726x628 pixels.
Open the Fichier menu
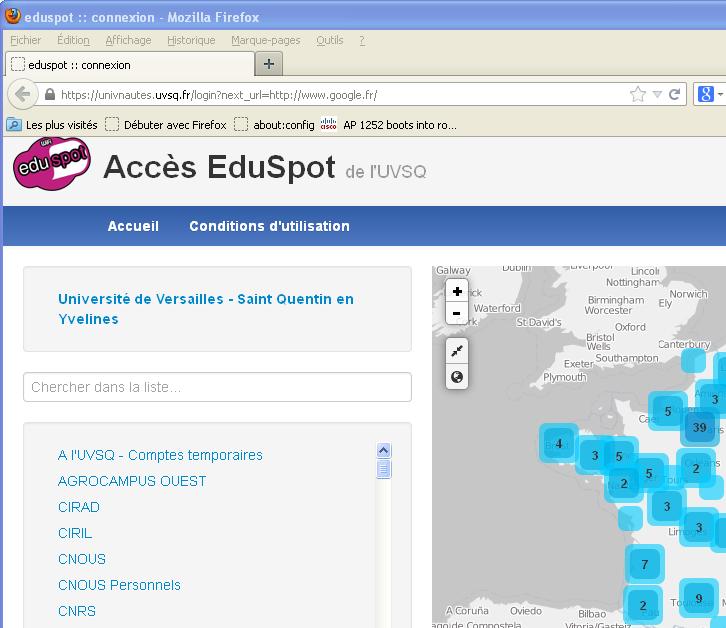click(25, 40)
